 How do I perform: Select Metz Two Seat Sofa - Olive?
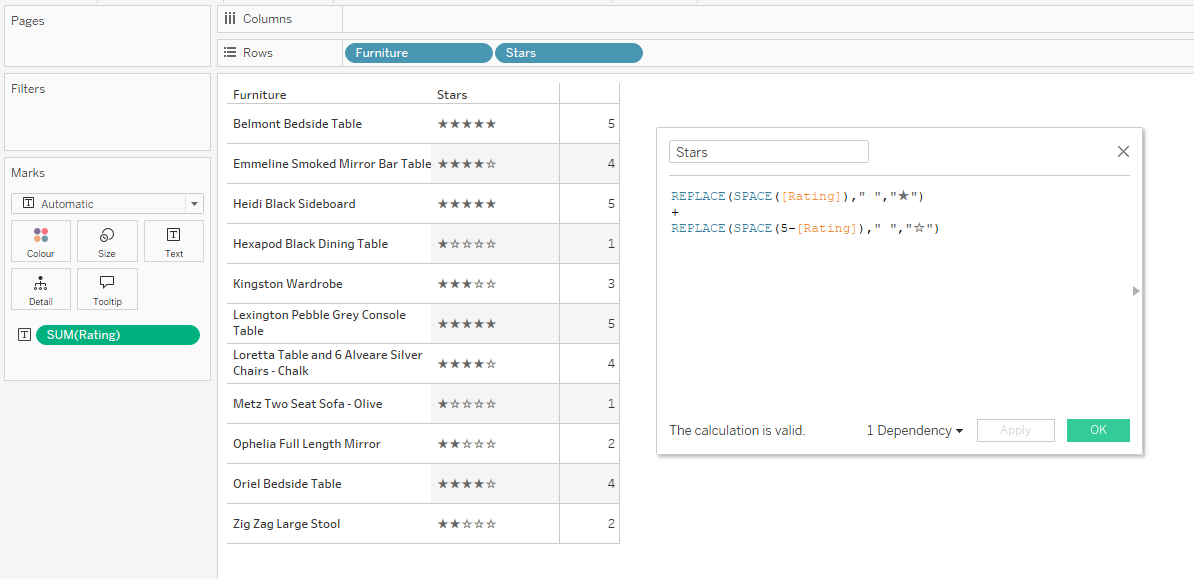pyautogui.click(x=308, y=404)
